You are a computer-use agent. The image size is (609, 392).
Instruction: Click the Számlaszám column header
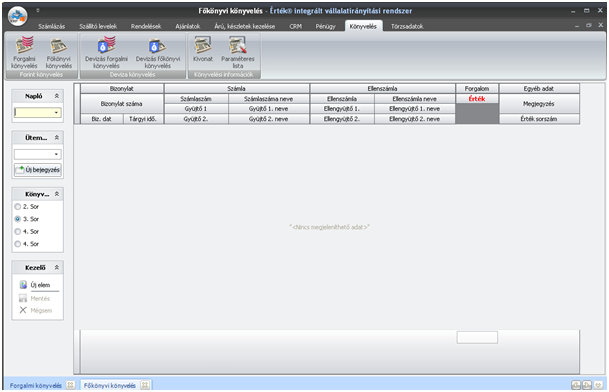(196, 99)
